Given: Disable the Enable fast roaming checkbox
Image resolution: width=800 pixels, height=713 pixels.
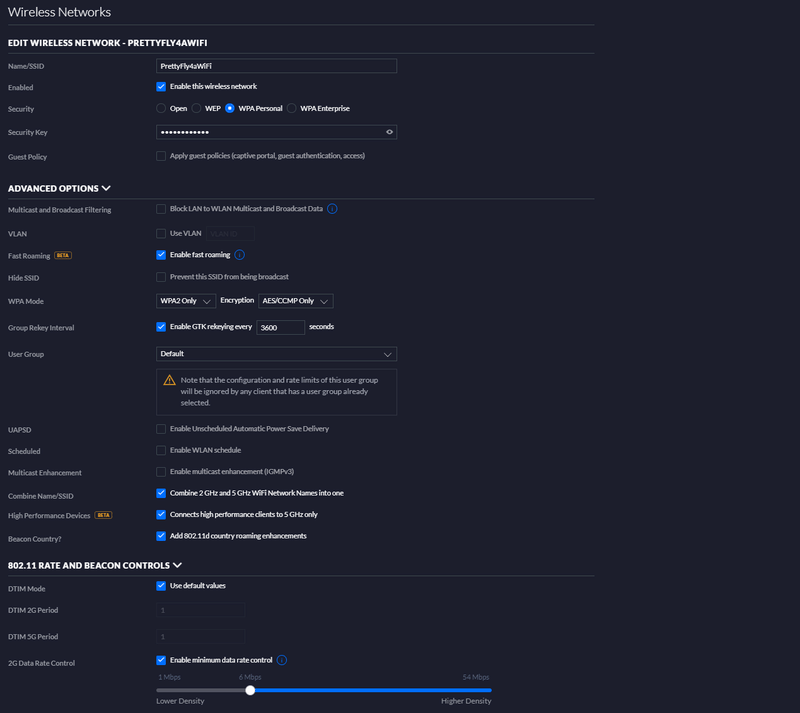Looking at the screenshot, I should coord(161,255).
